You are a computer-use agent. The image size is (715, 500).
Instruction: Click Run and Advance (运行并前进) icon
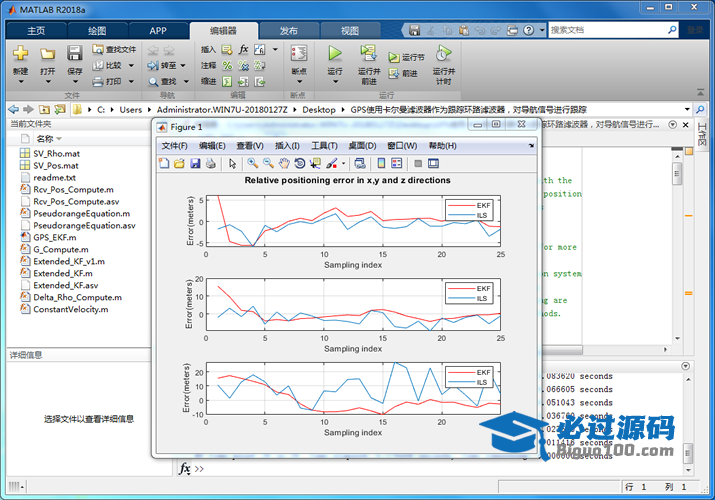coord(368,53)
